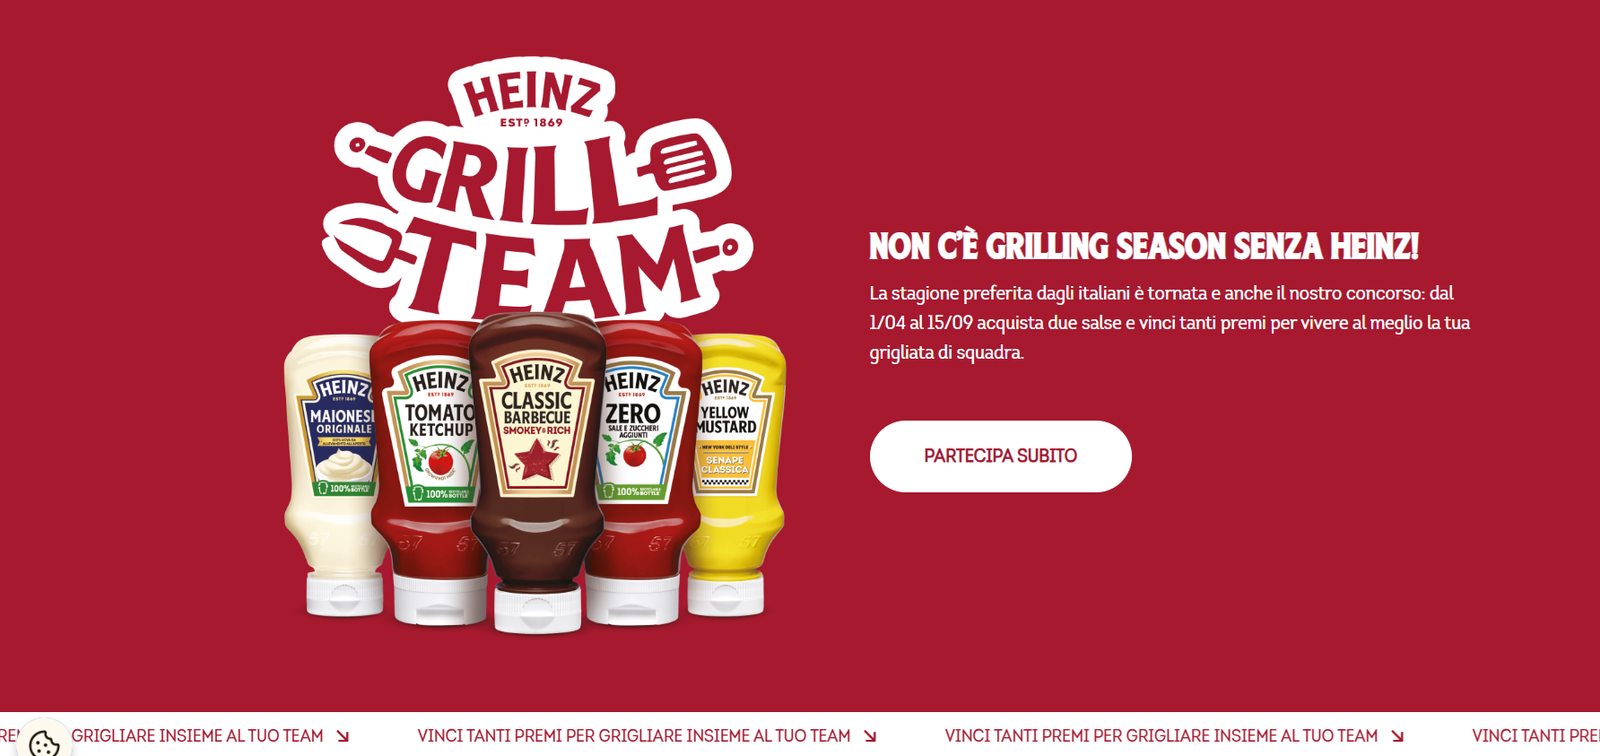Click the contest description paragraph
Image resolution: width=1600 pixels, height=756 pixels.
click(1170, 323)
